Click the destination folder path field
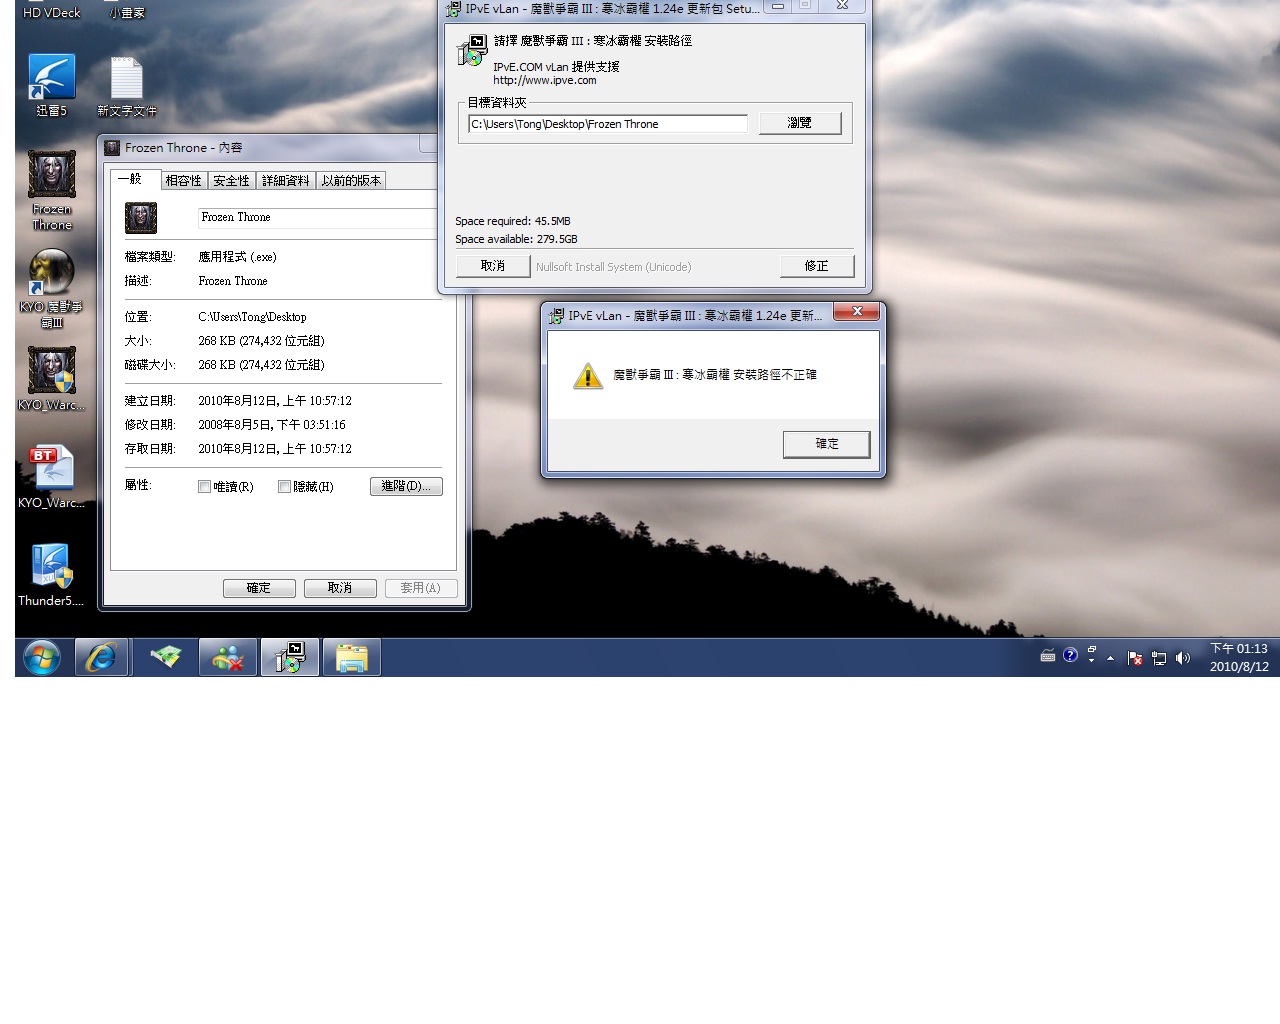Viewport: 1280px width, 1024px height. (x=608, y=124)
